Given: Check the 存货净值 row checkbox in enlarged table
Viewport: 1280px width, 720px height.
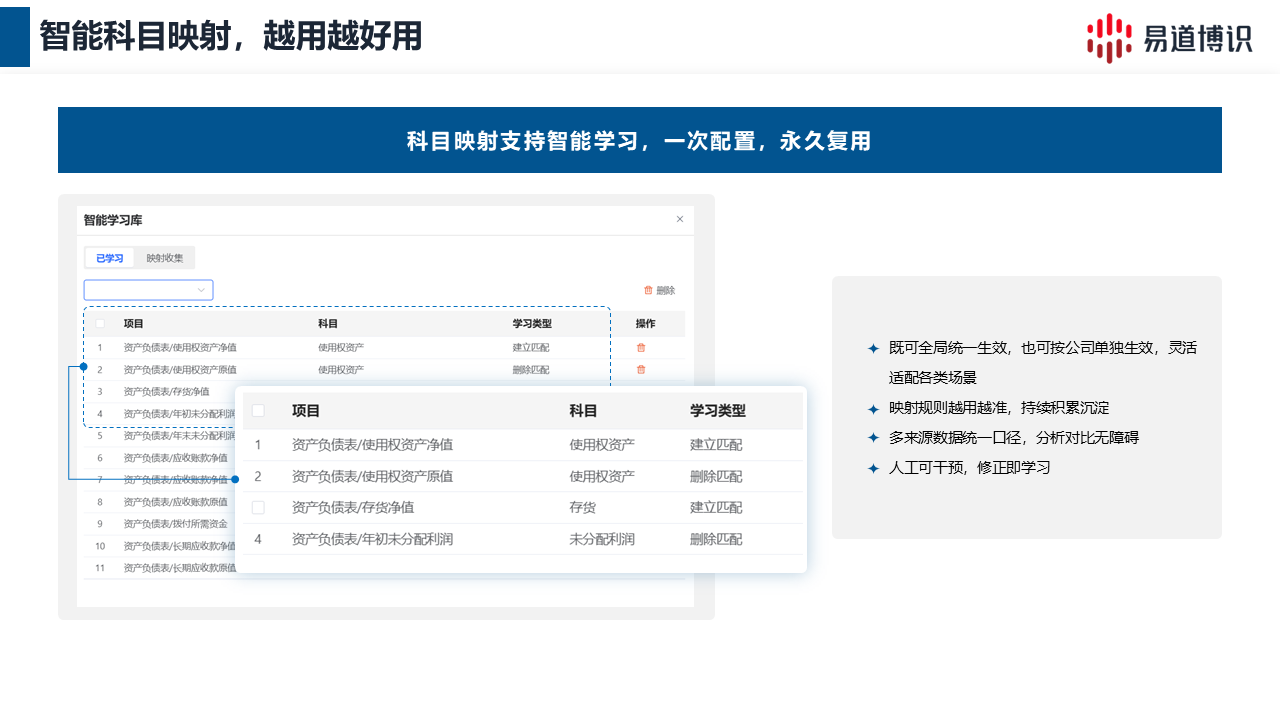Looking at the screenshot, I should [x=258, y=508].
